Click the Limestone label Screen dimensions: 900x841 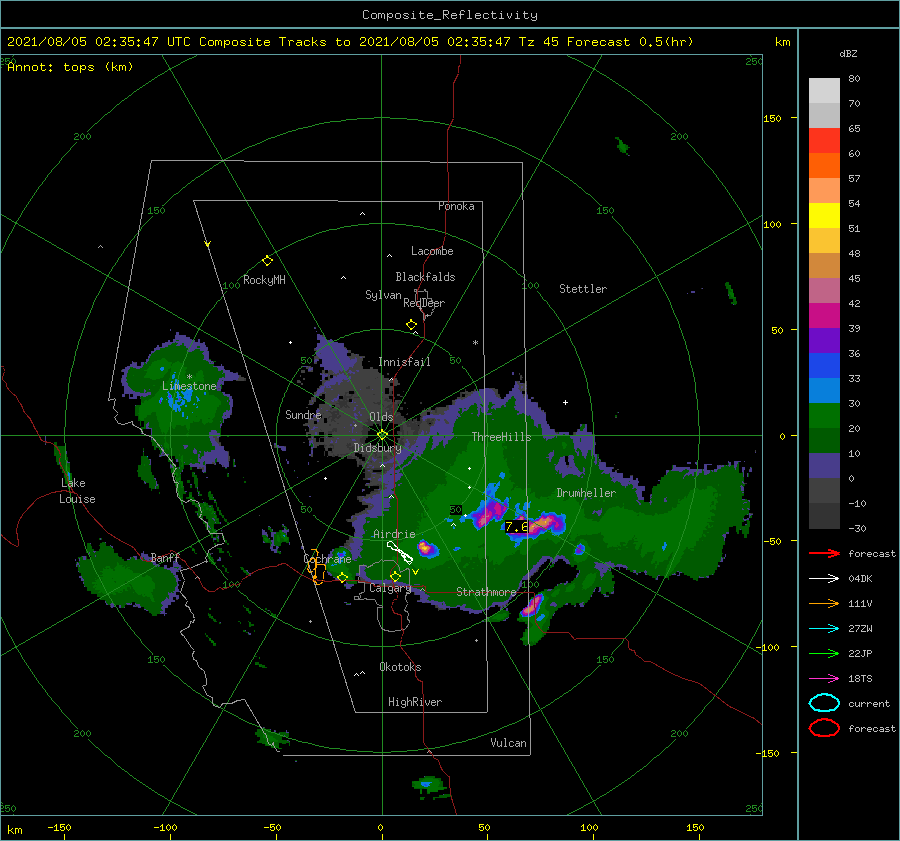pyautogui.click(x=189, y=386)
